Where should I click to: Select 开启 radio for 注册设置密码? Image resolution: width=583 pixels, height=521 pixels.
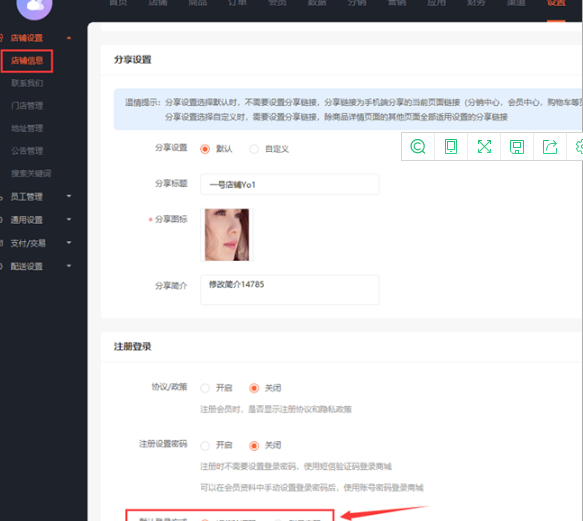click(x=205, y=446)
